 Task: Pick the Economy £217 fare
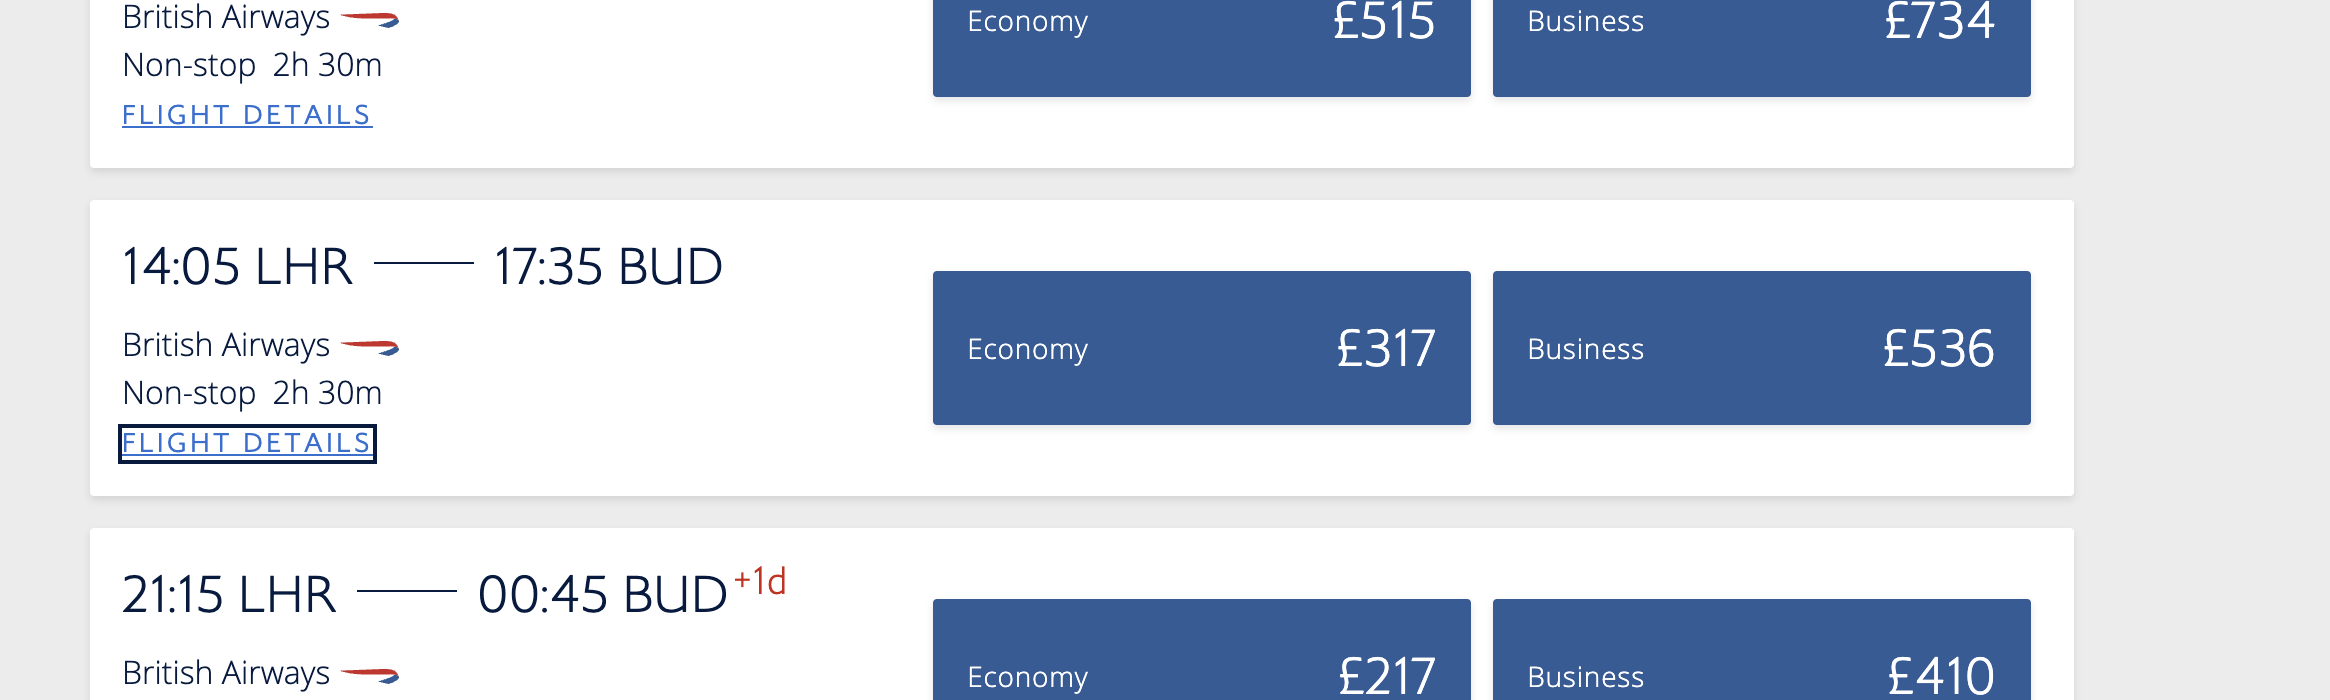click(1201, 650)
